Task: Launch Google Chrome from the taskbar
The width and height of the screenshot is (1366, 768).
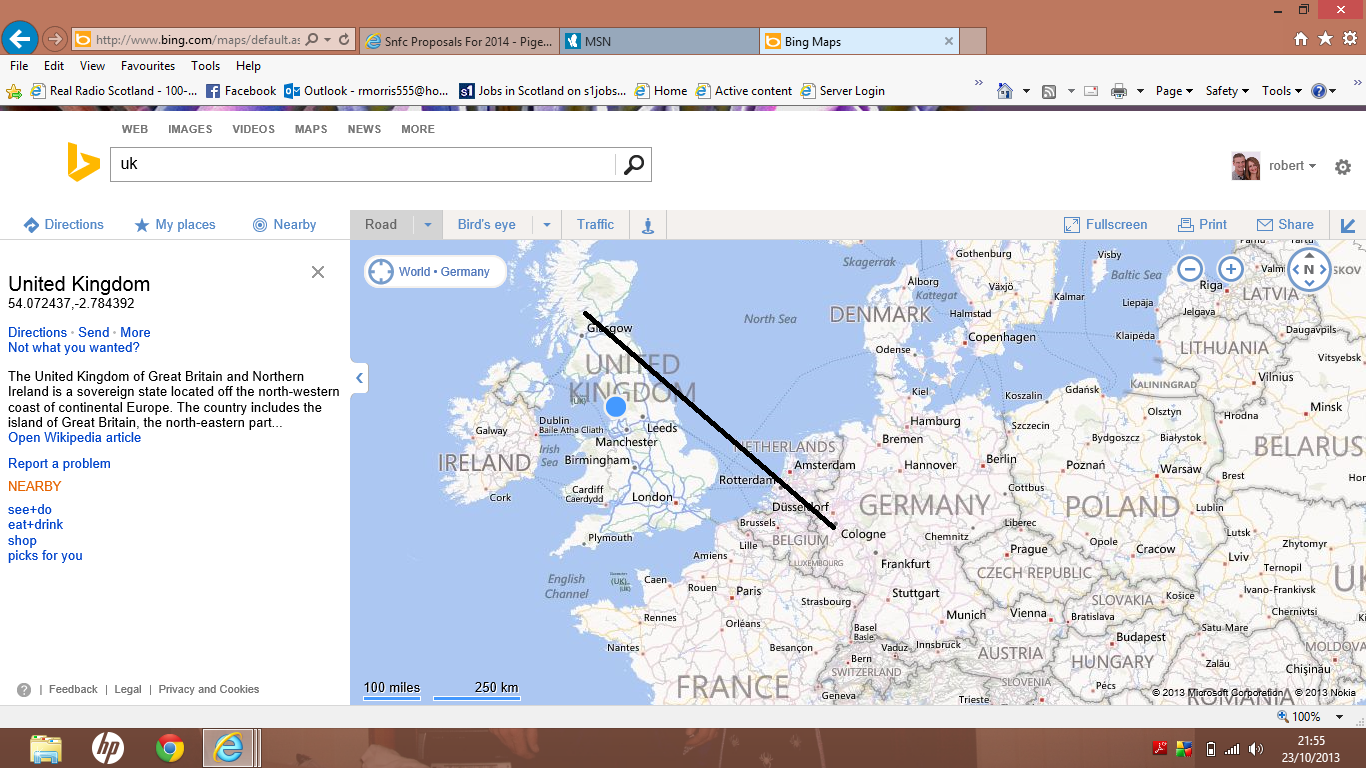Action: tap(170, 748)
